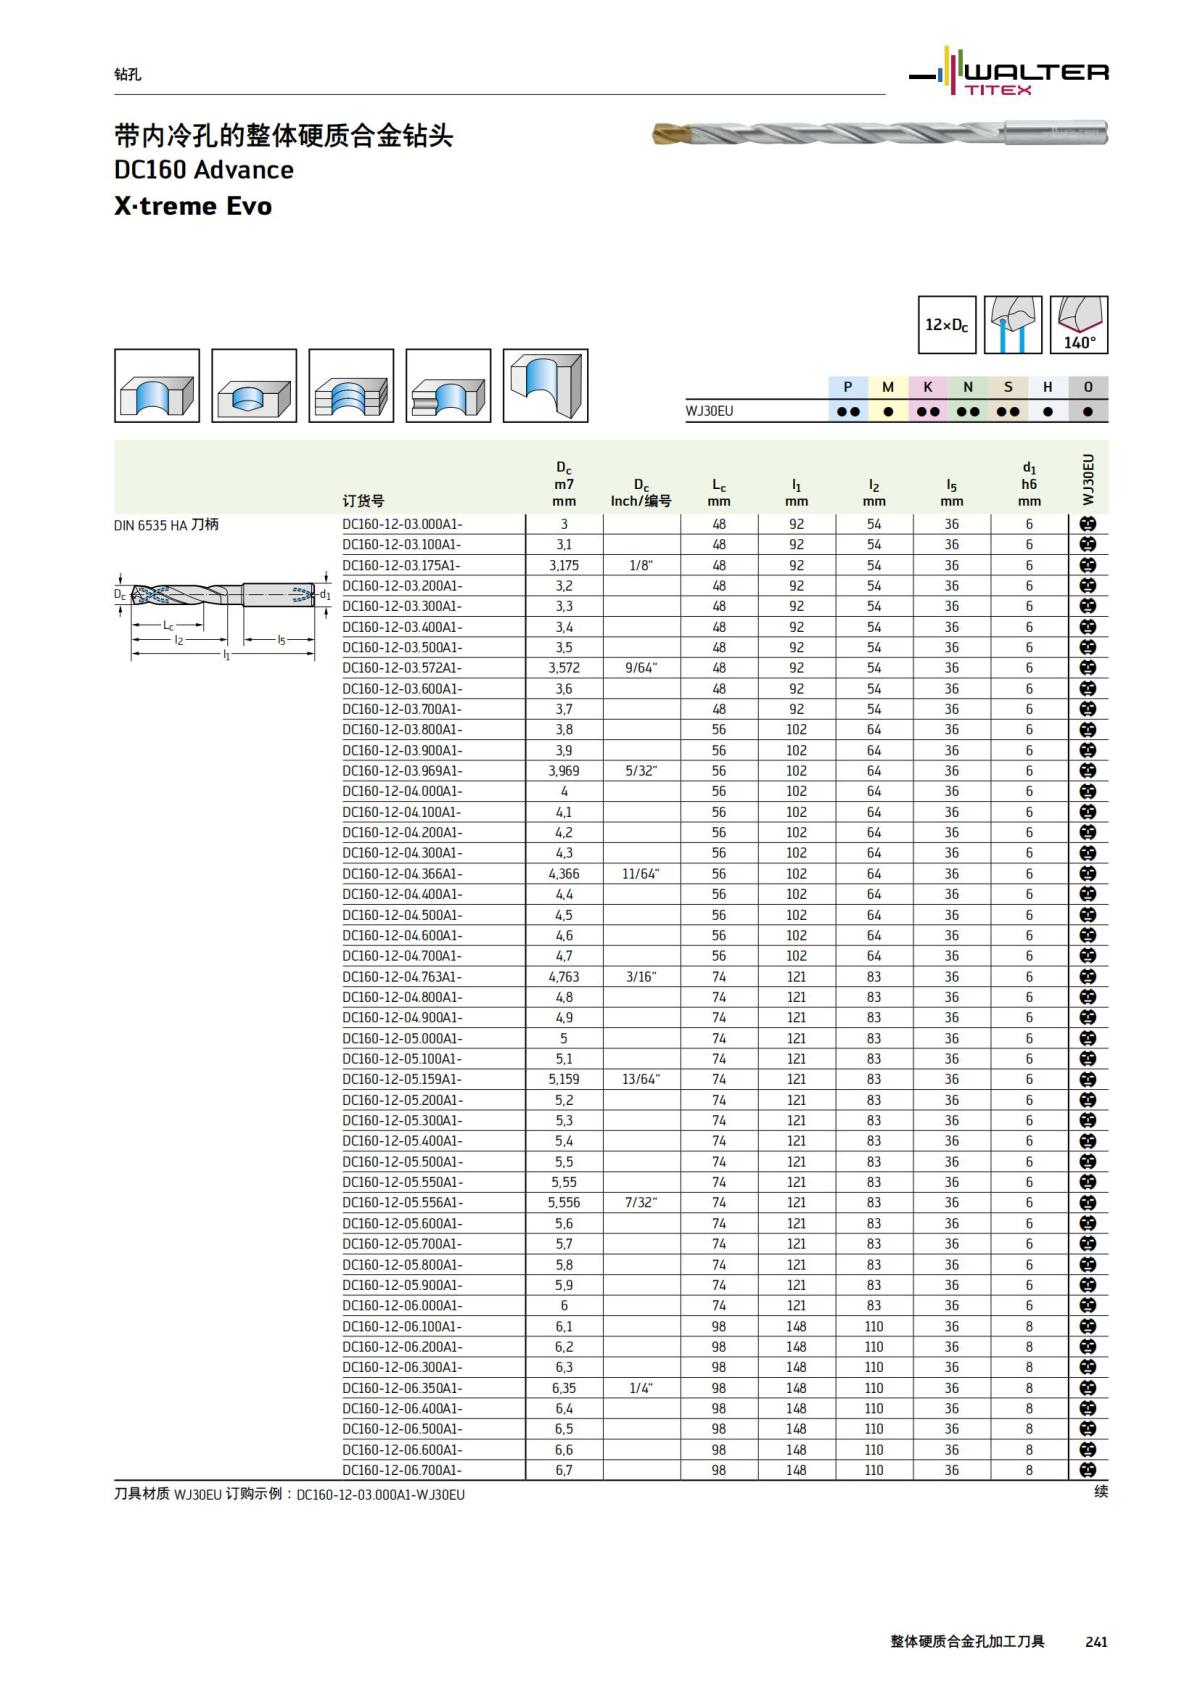Viewport: 1200px width, 1697px height.
Task: Click the 12×Dc drilling depth icon
Action: [947, 325]
